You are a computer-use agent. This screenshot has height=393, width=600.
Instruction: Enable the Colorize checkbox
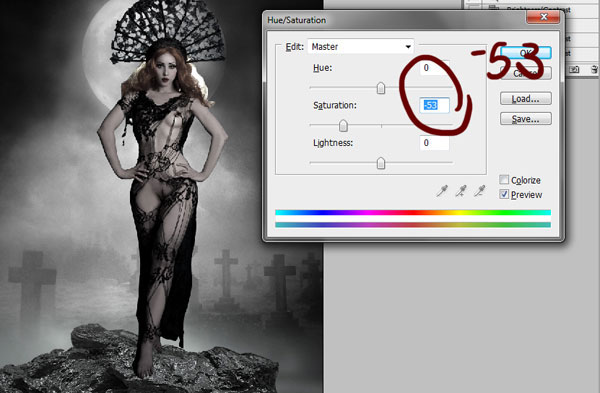pyautogui.click(x=504, y=179)
